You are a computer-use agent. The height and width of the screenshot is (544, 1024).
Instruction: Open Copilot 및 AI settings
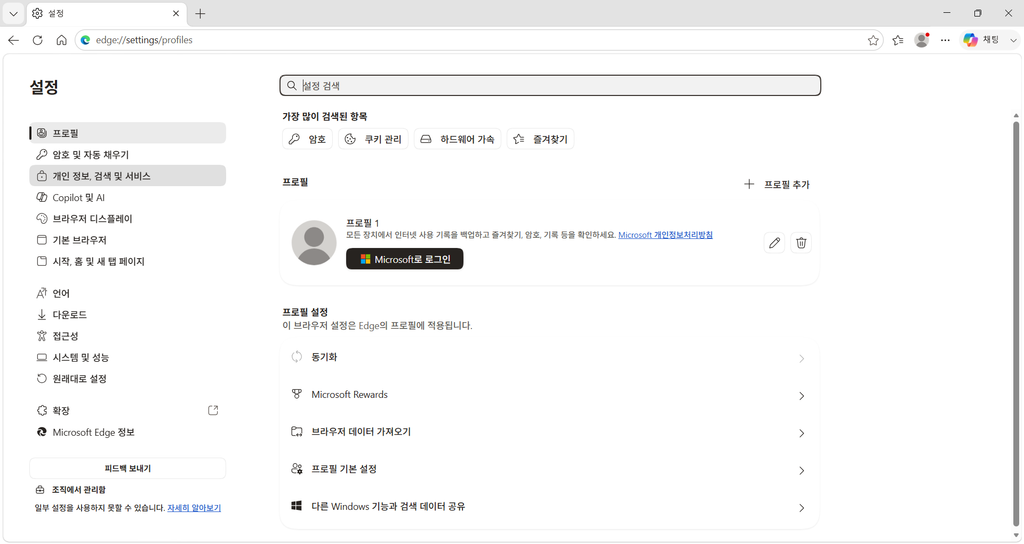(x=127, y=197)
